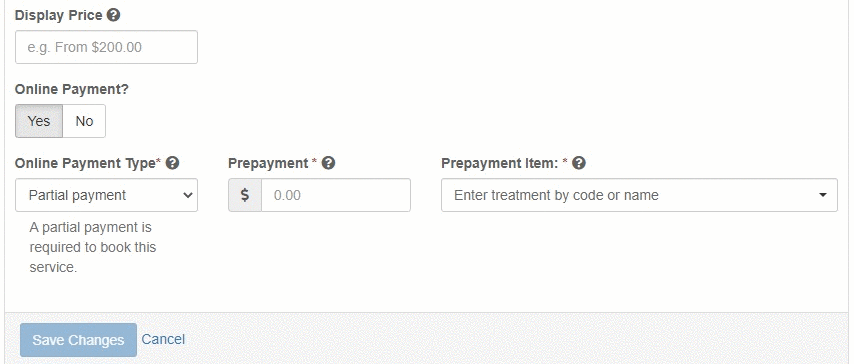
Task: Set Online Payment to No
Action: point(84,121)
